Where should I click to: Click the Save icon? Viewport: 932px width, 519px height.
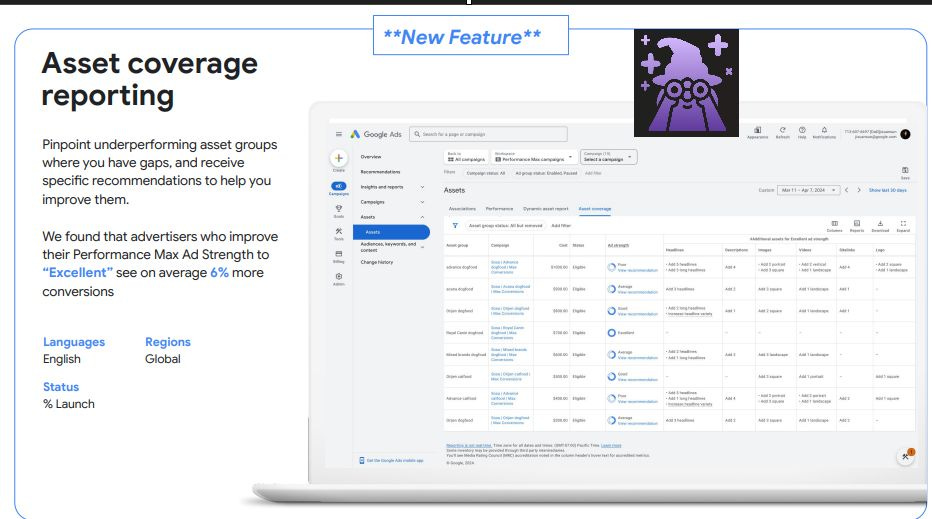(905, 172)
